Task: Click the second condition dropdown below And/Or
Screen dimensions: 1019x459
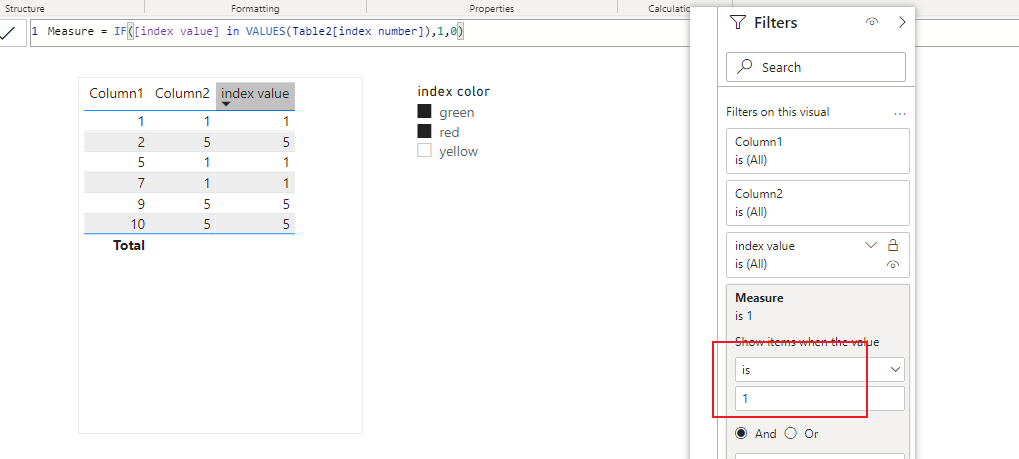Action: click(819, 456)
